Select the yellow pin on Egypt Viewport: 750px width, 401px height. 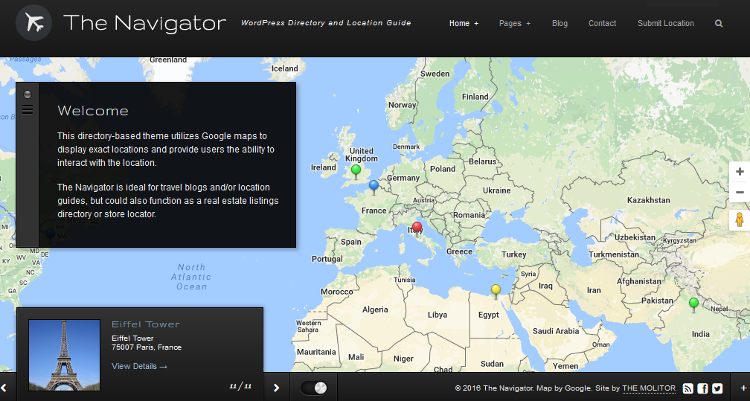pos(496,291)
